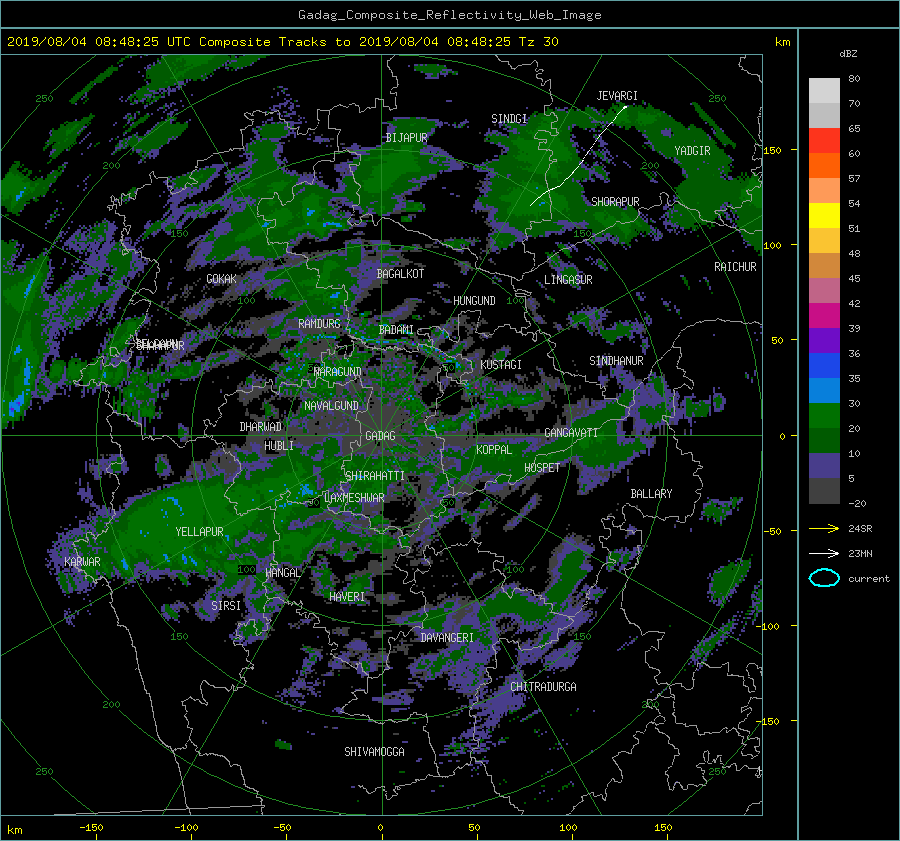The image size is (900, 841).
Task: Click the GANGAVATI town label
Action: point(571,433)
